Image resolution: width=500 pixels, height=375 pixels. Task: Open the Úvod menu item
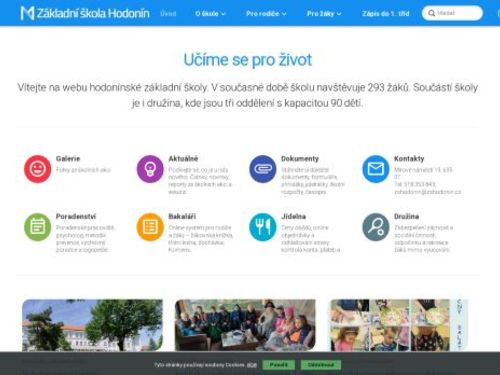tap(168, 14)
